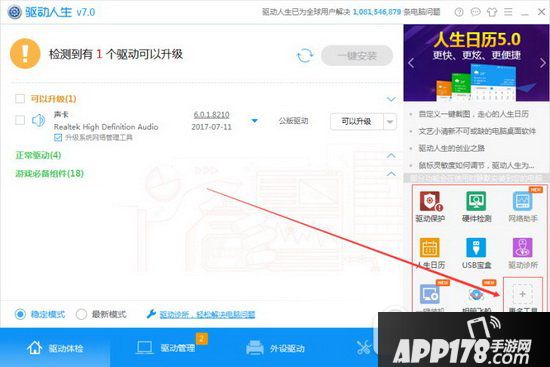Click the 公版驱动 label
The image size is (550, 367).
click(x=293, y=121)
